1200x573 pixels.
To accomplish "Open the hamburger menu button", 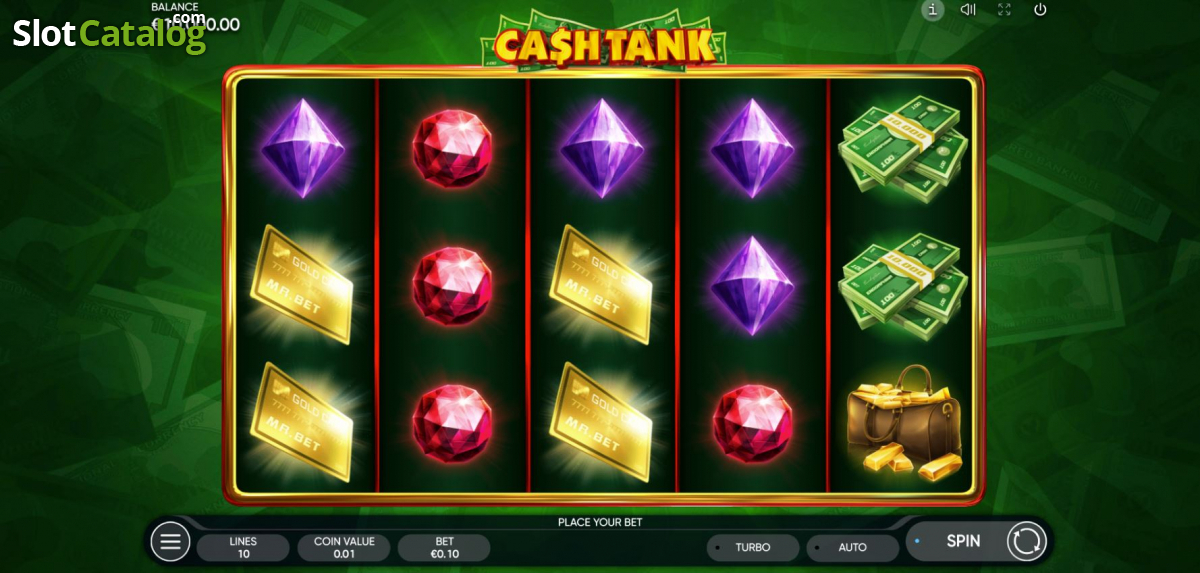I will pyautogui.click(x=170, y=542).
